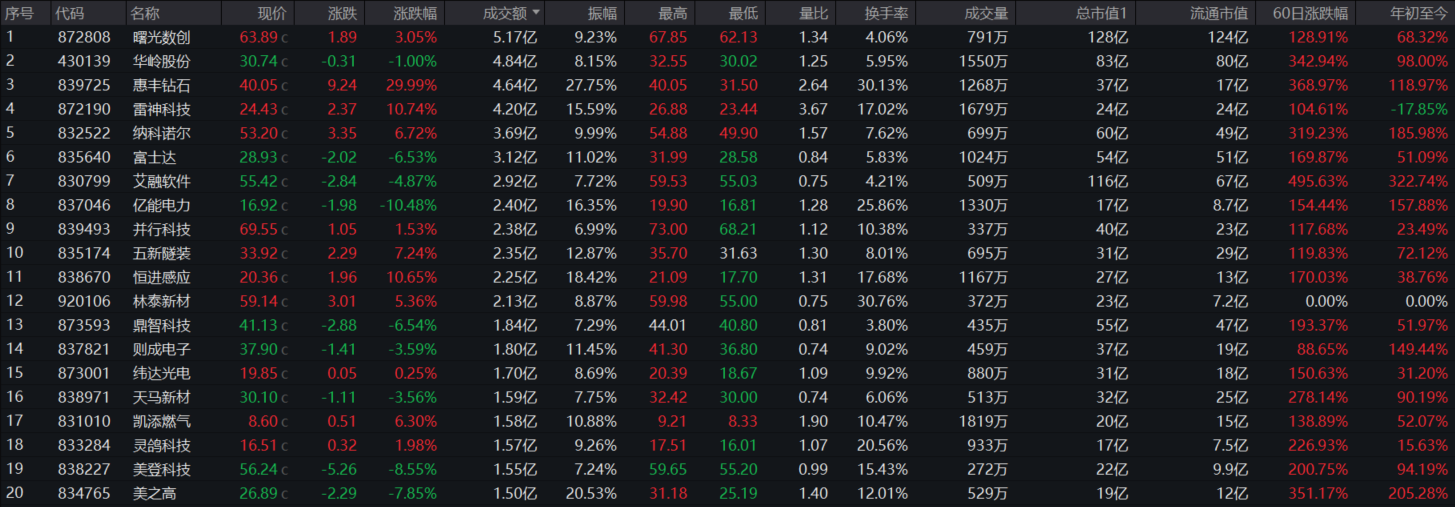Sort by the 年初至今 column header
Viewport: 1455px width, 507px height.
1418,13
